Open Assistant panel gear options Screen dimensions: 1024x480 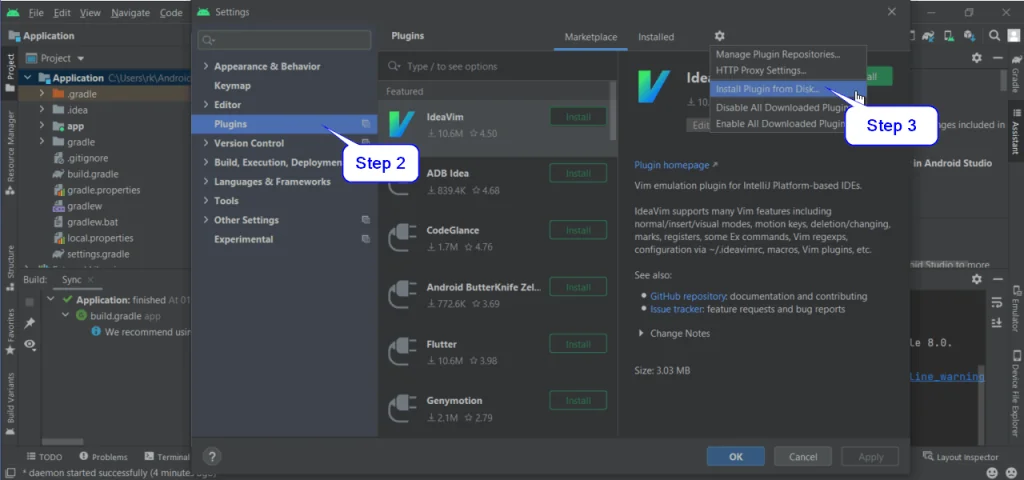[x=976, y=57]
